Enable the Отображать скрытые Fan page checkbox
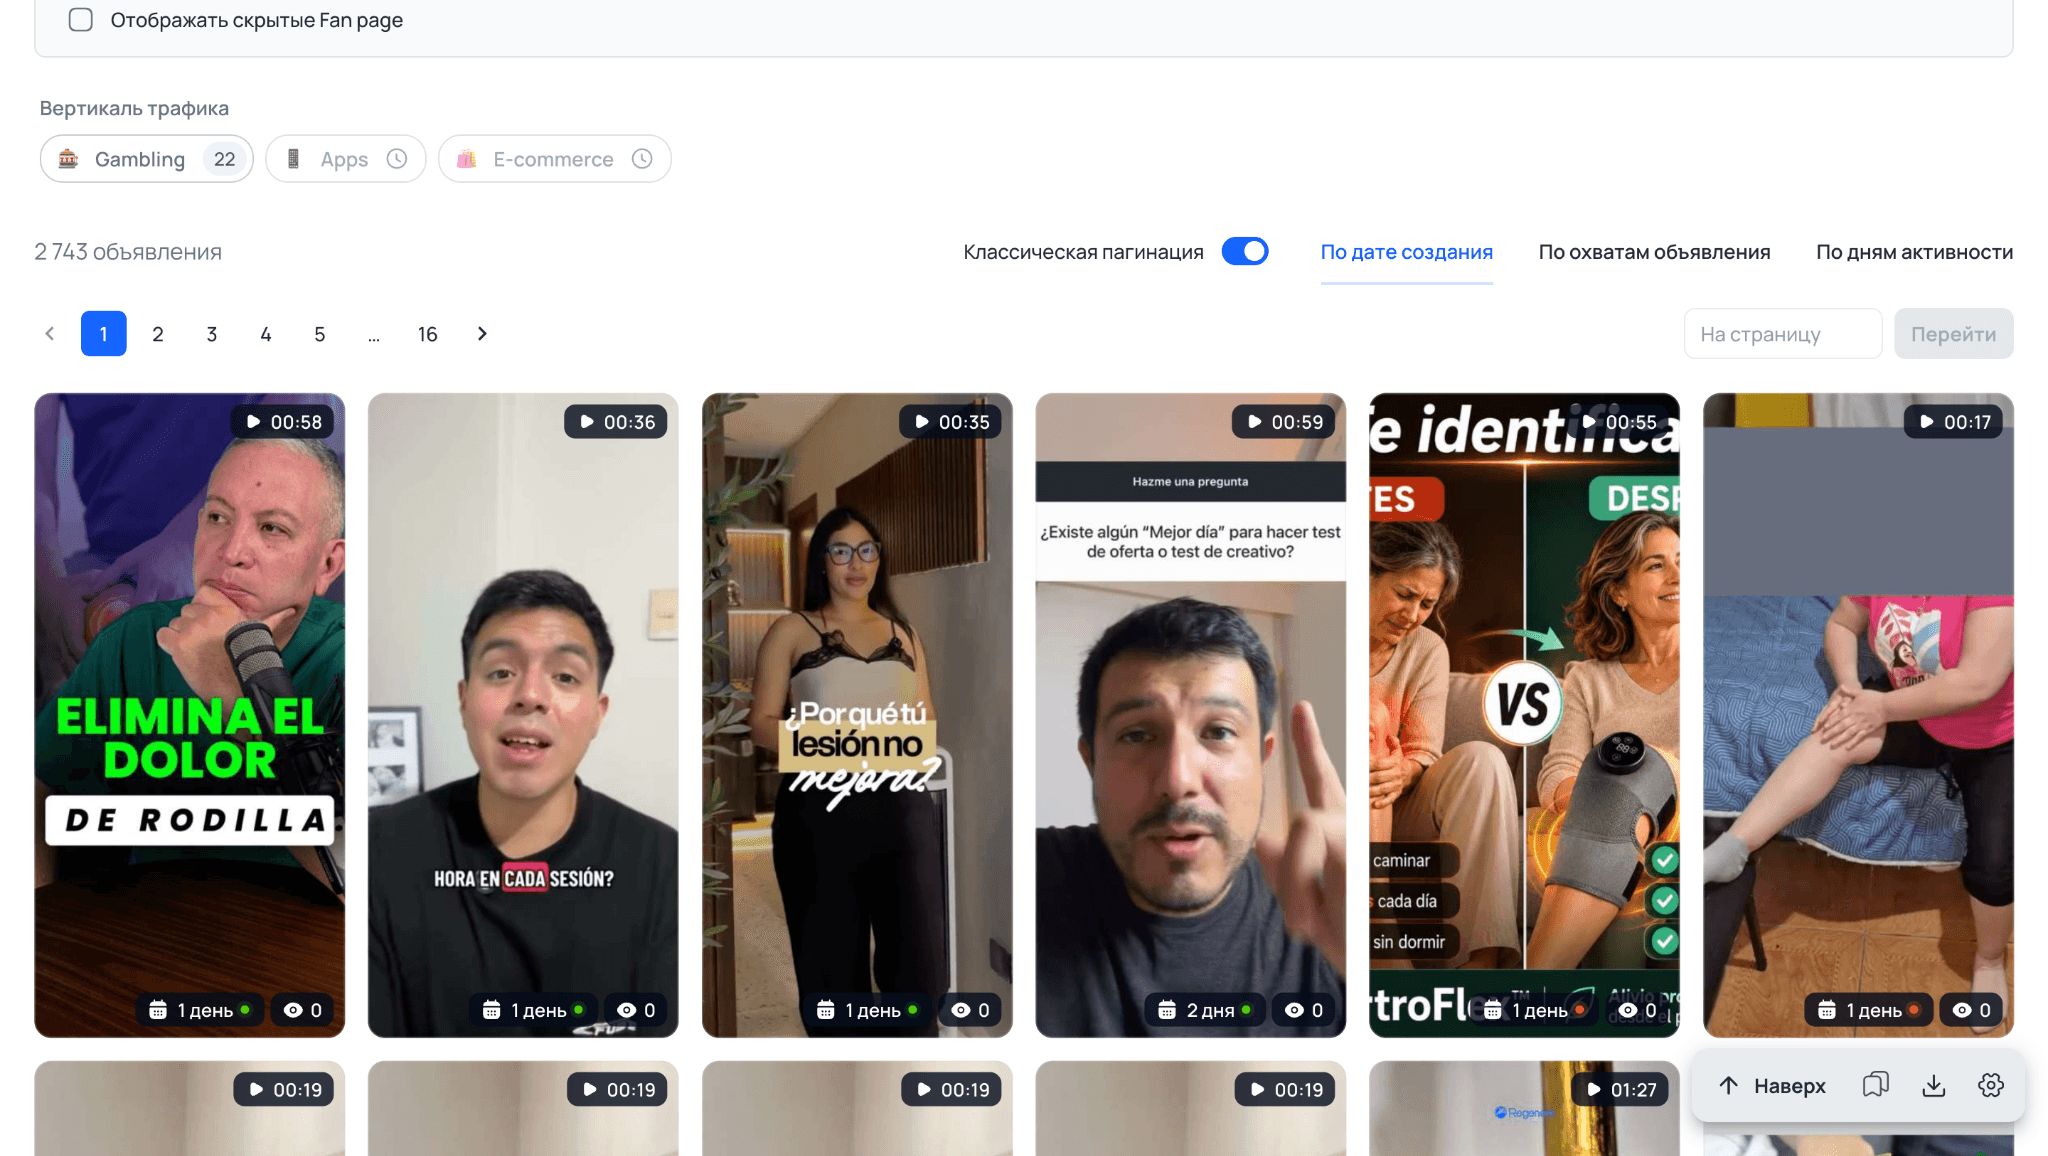The height and width of the screenshot is (1156, 2048). click(x=81, y=20)
